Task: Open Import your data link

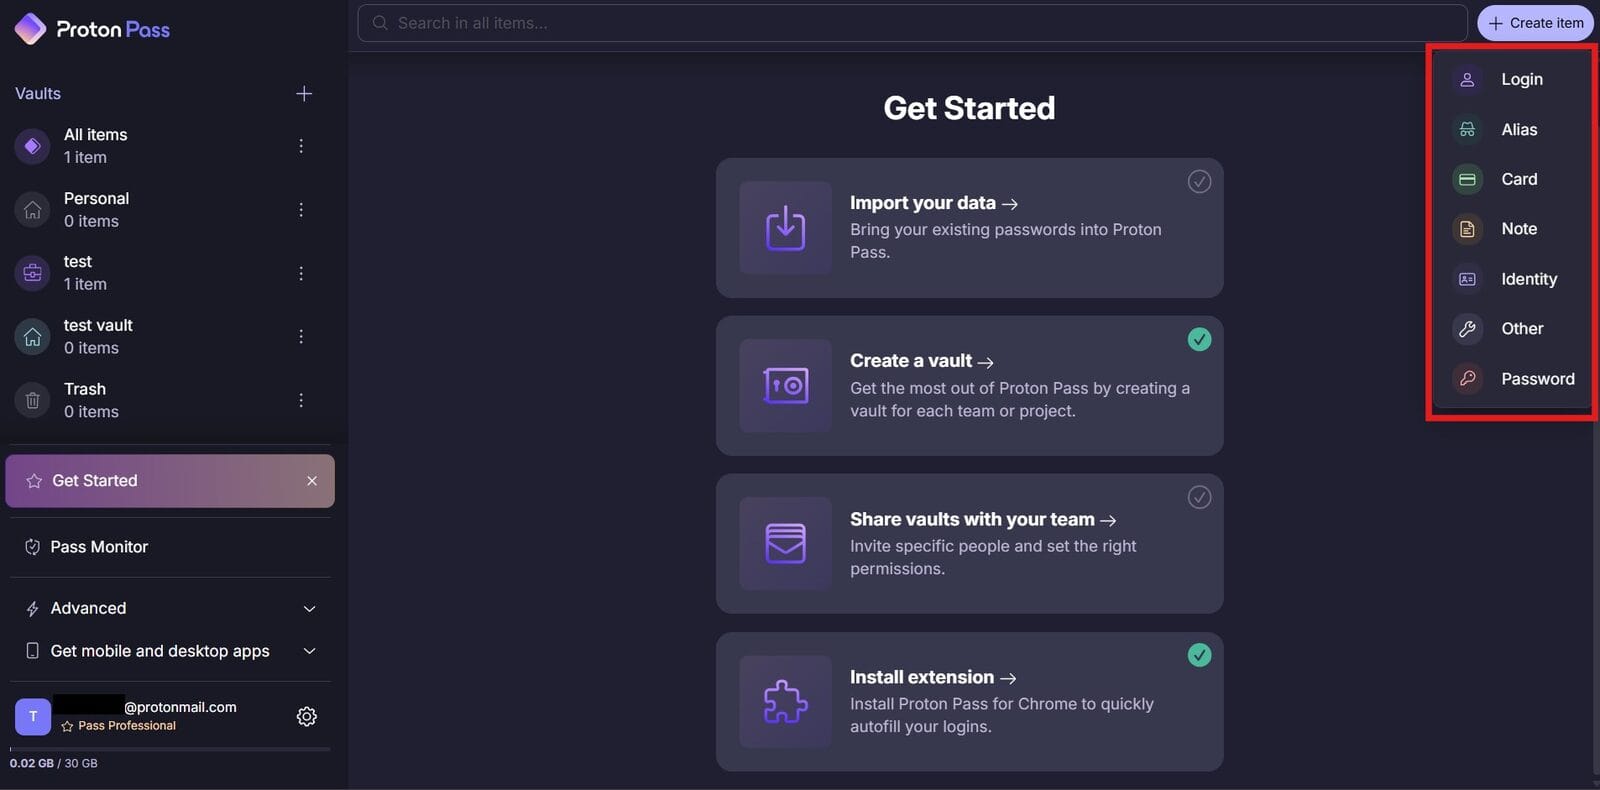Action: [934, 203]
